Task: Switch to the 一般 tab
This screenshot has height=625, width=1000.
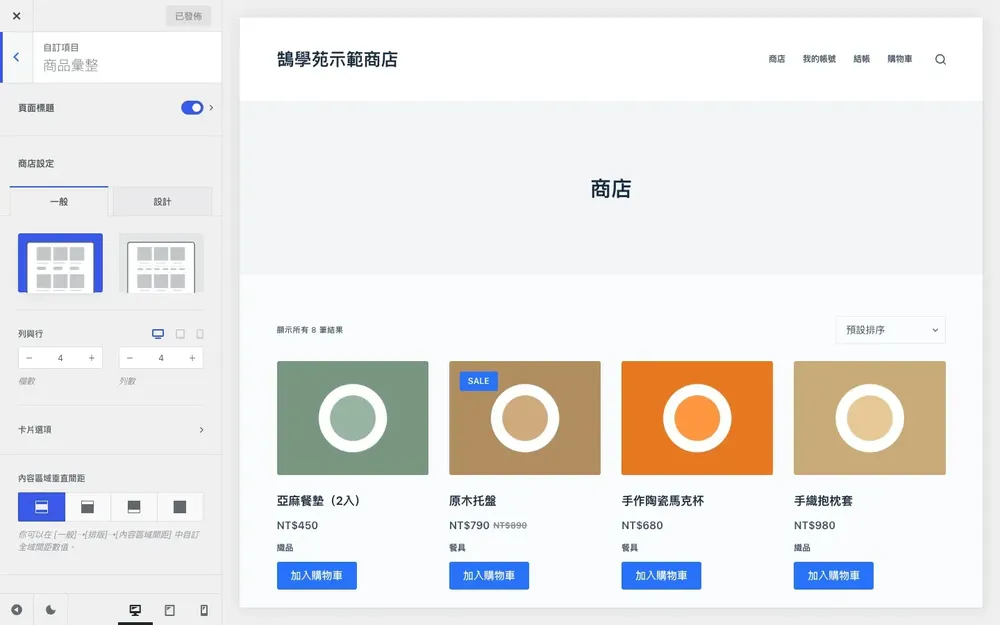Action: click(x=59, y=202)
